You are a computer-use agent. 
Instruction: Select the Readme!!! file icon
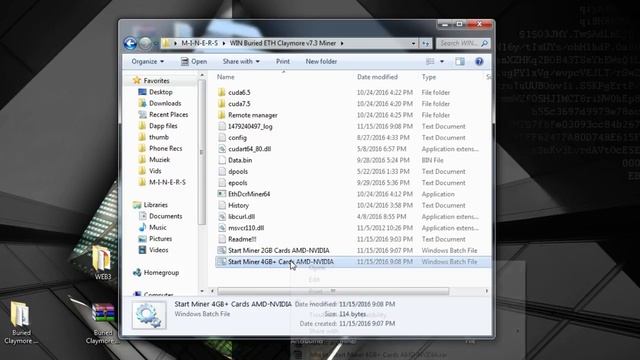pyautogui.click(x=222, y=239)
